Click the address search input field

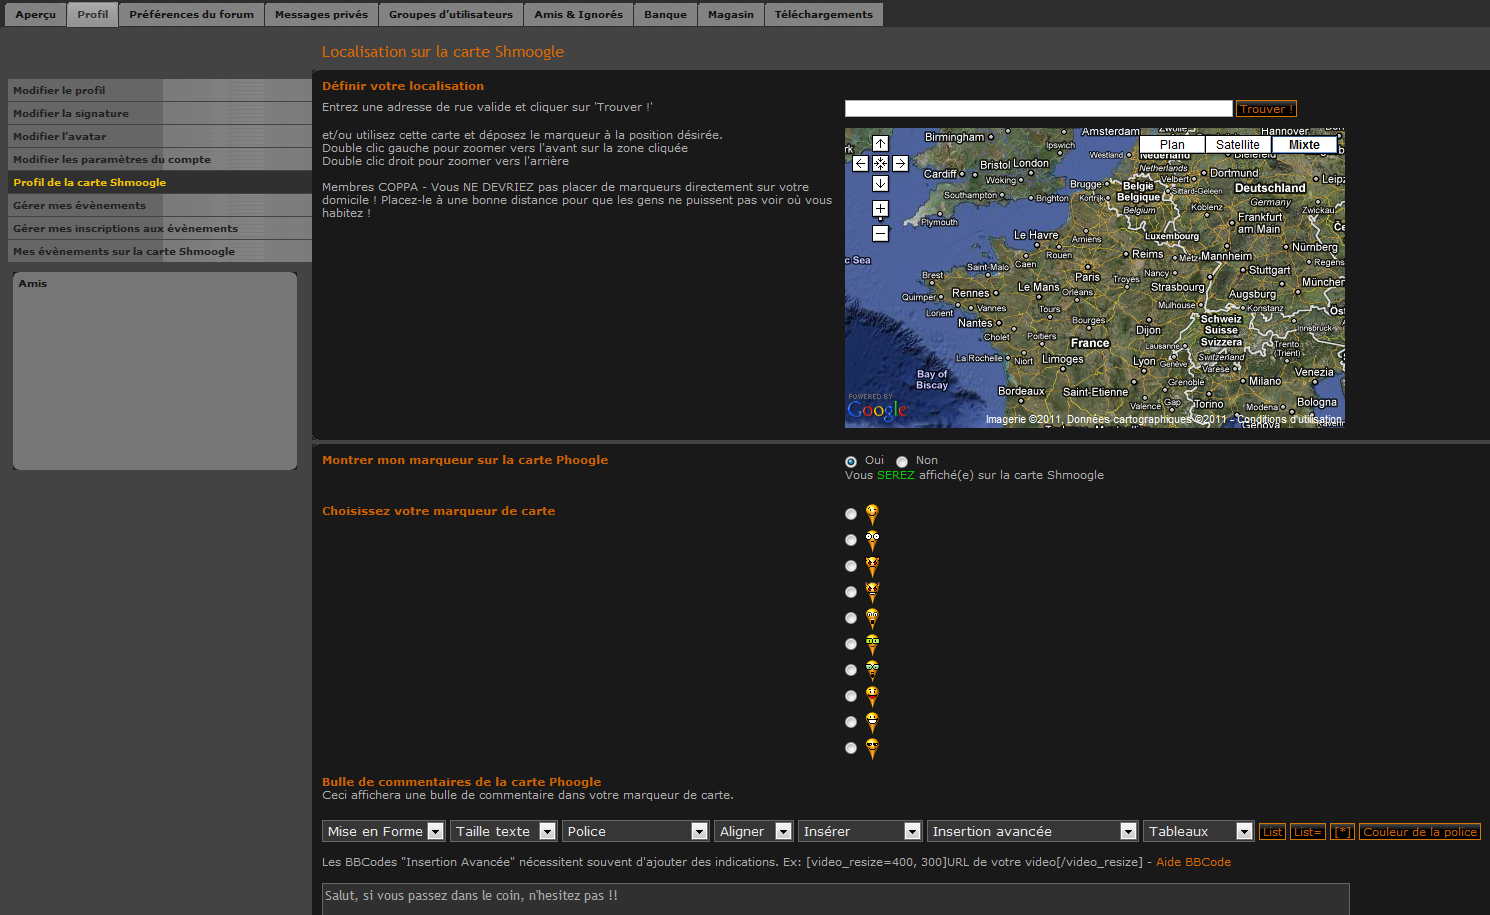click(1039, 109)
